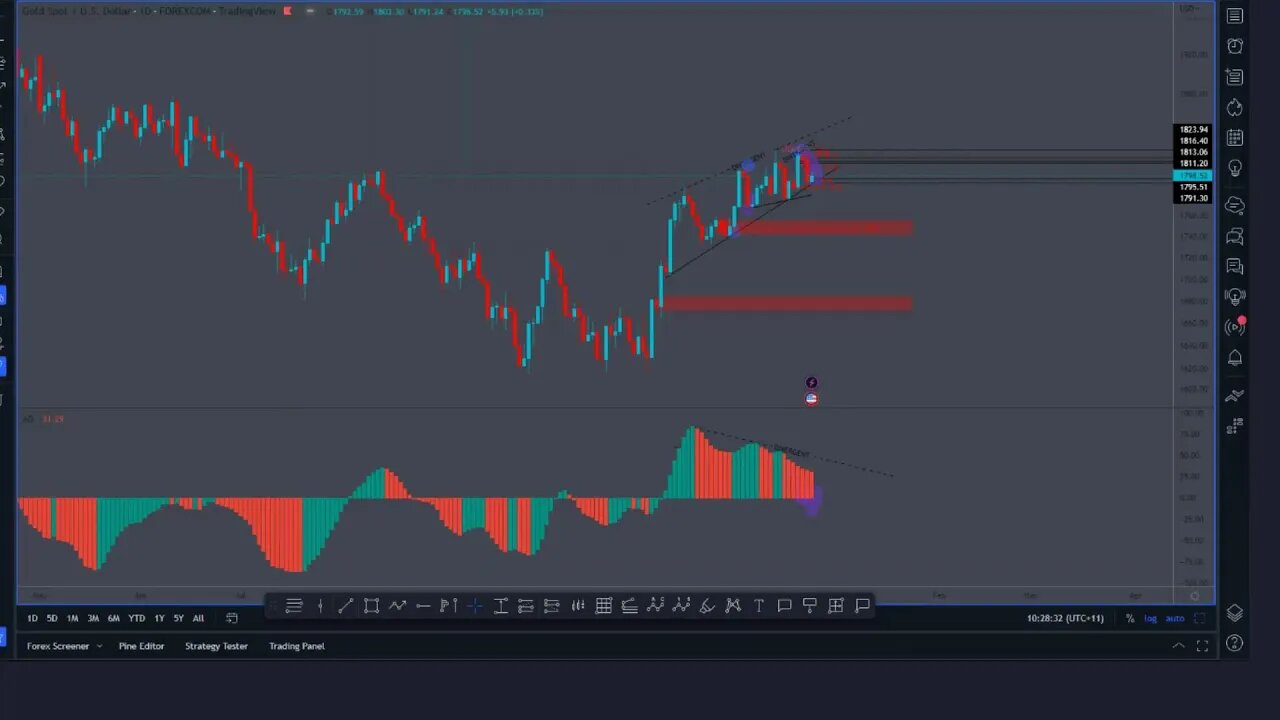Set chart range to 1M
The height and width of the screenshot is (720, 1280).
click(x=72, y=618)
